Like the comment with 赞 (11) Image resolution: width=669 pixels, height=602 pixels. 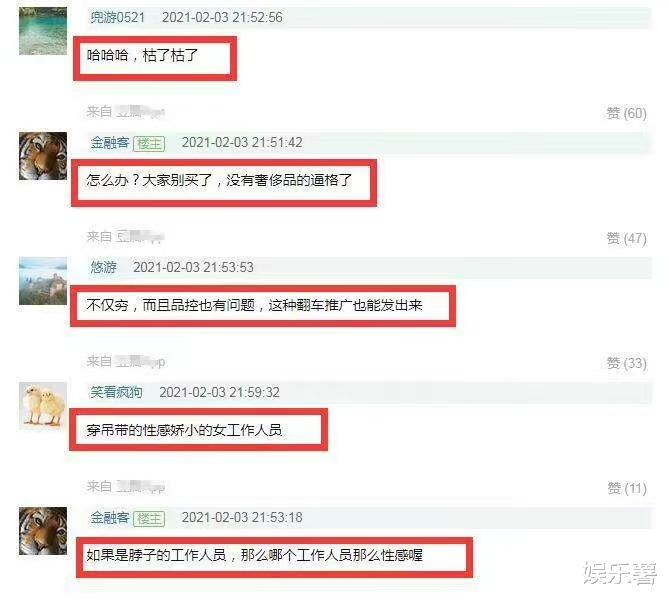(626, 488)
